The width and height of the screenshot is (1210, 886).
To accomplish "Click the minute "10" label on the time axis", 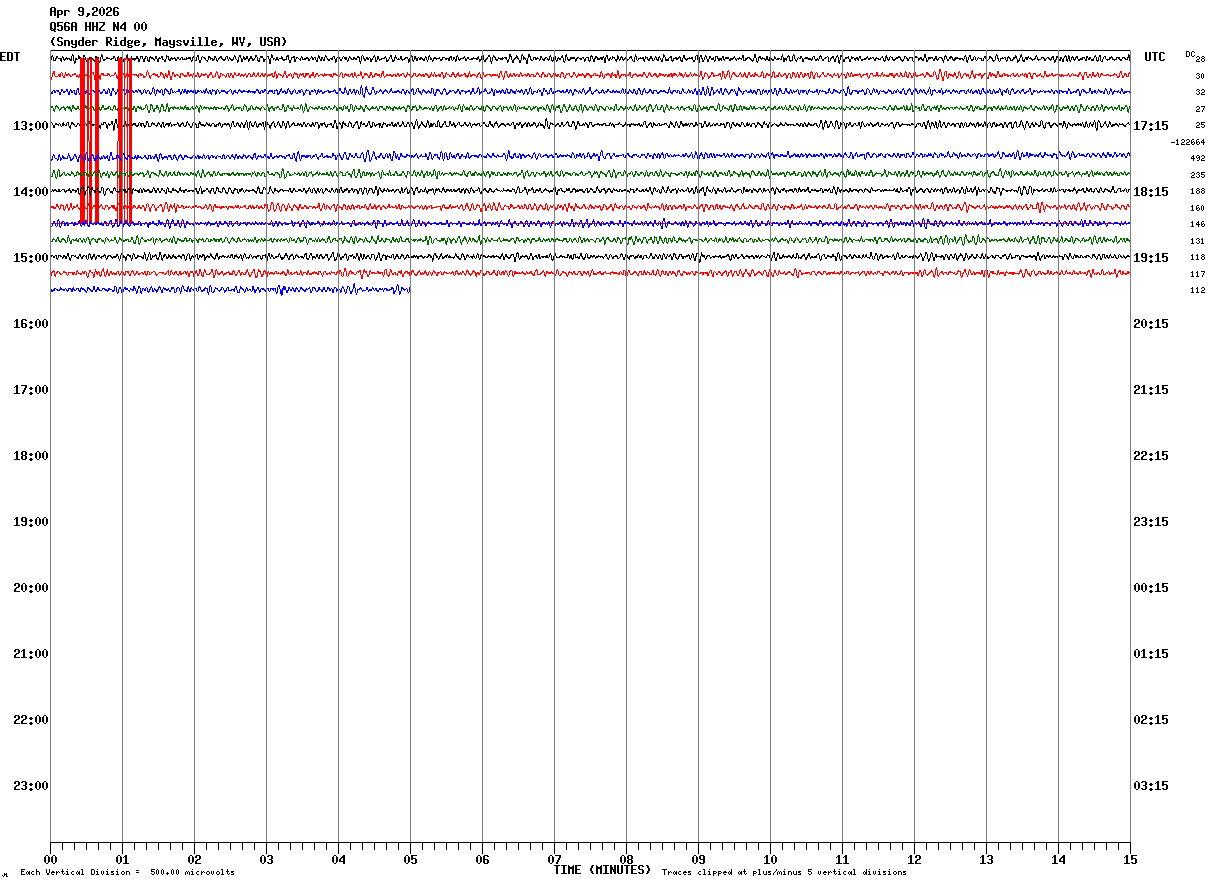I will [x=770, y=860].
